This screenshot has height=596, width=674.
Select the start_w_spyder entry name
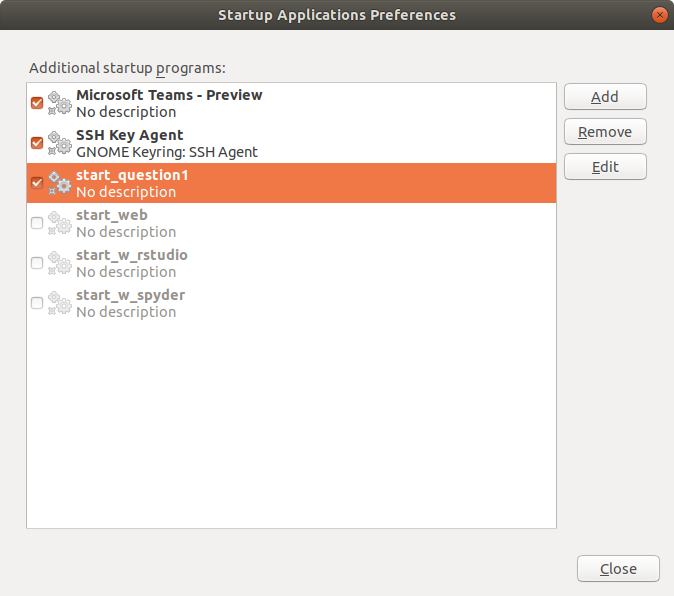(x=130, y=295)
